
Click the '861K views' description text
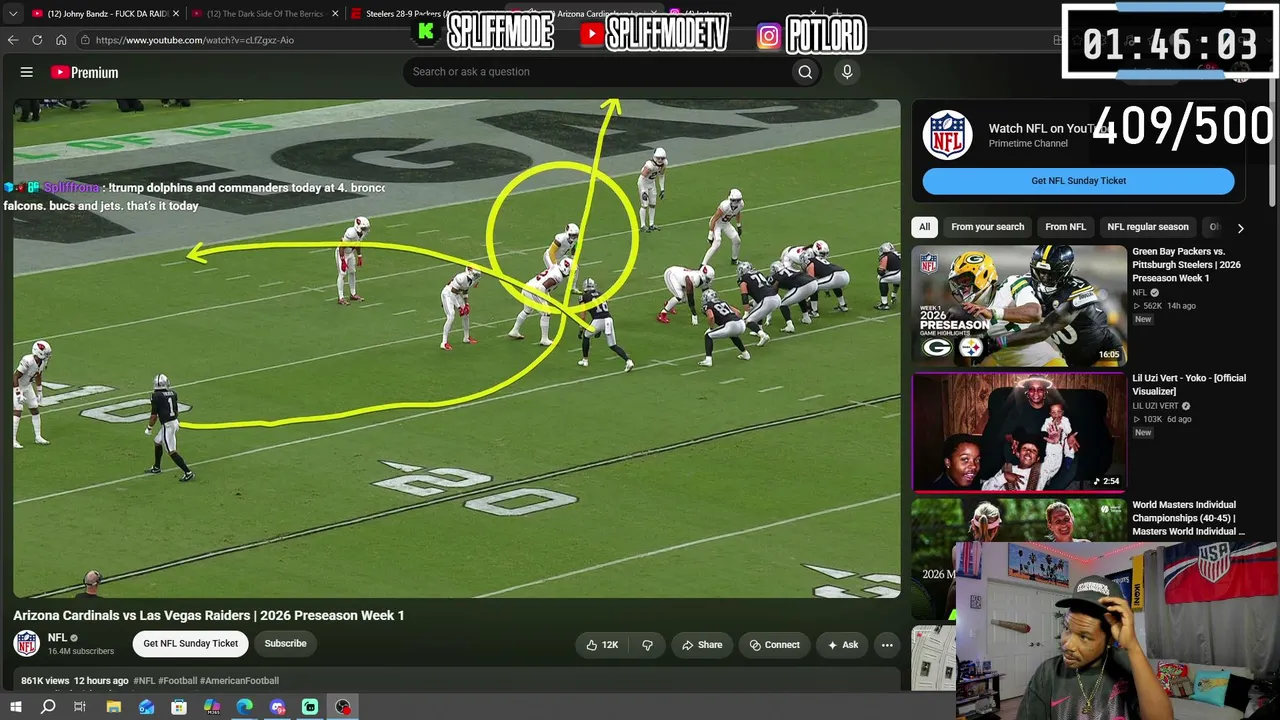tap(45, 681)
